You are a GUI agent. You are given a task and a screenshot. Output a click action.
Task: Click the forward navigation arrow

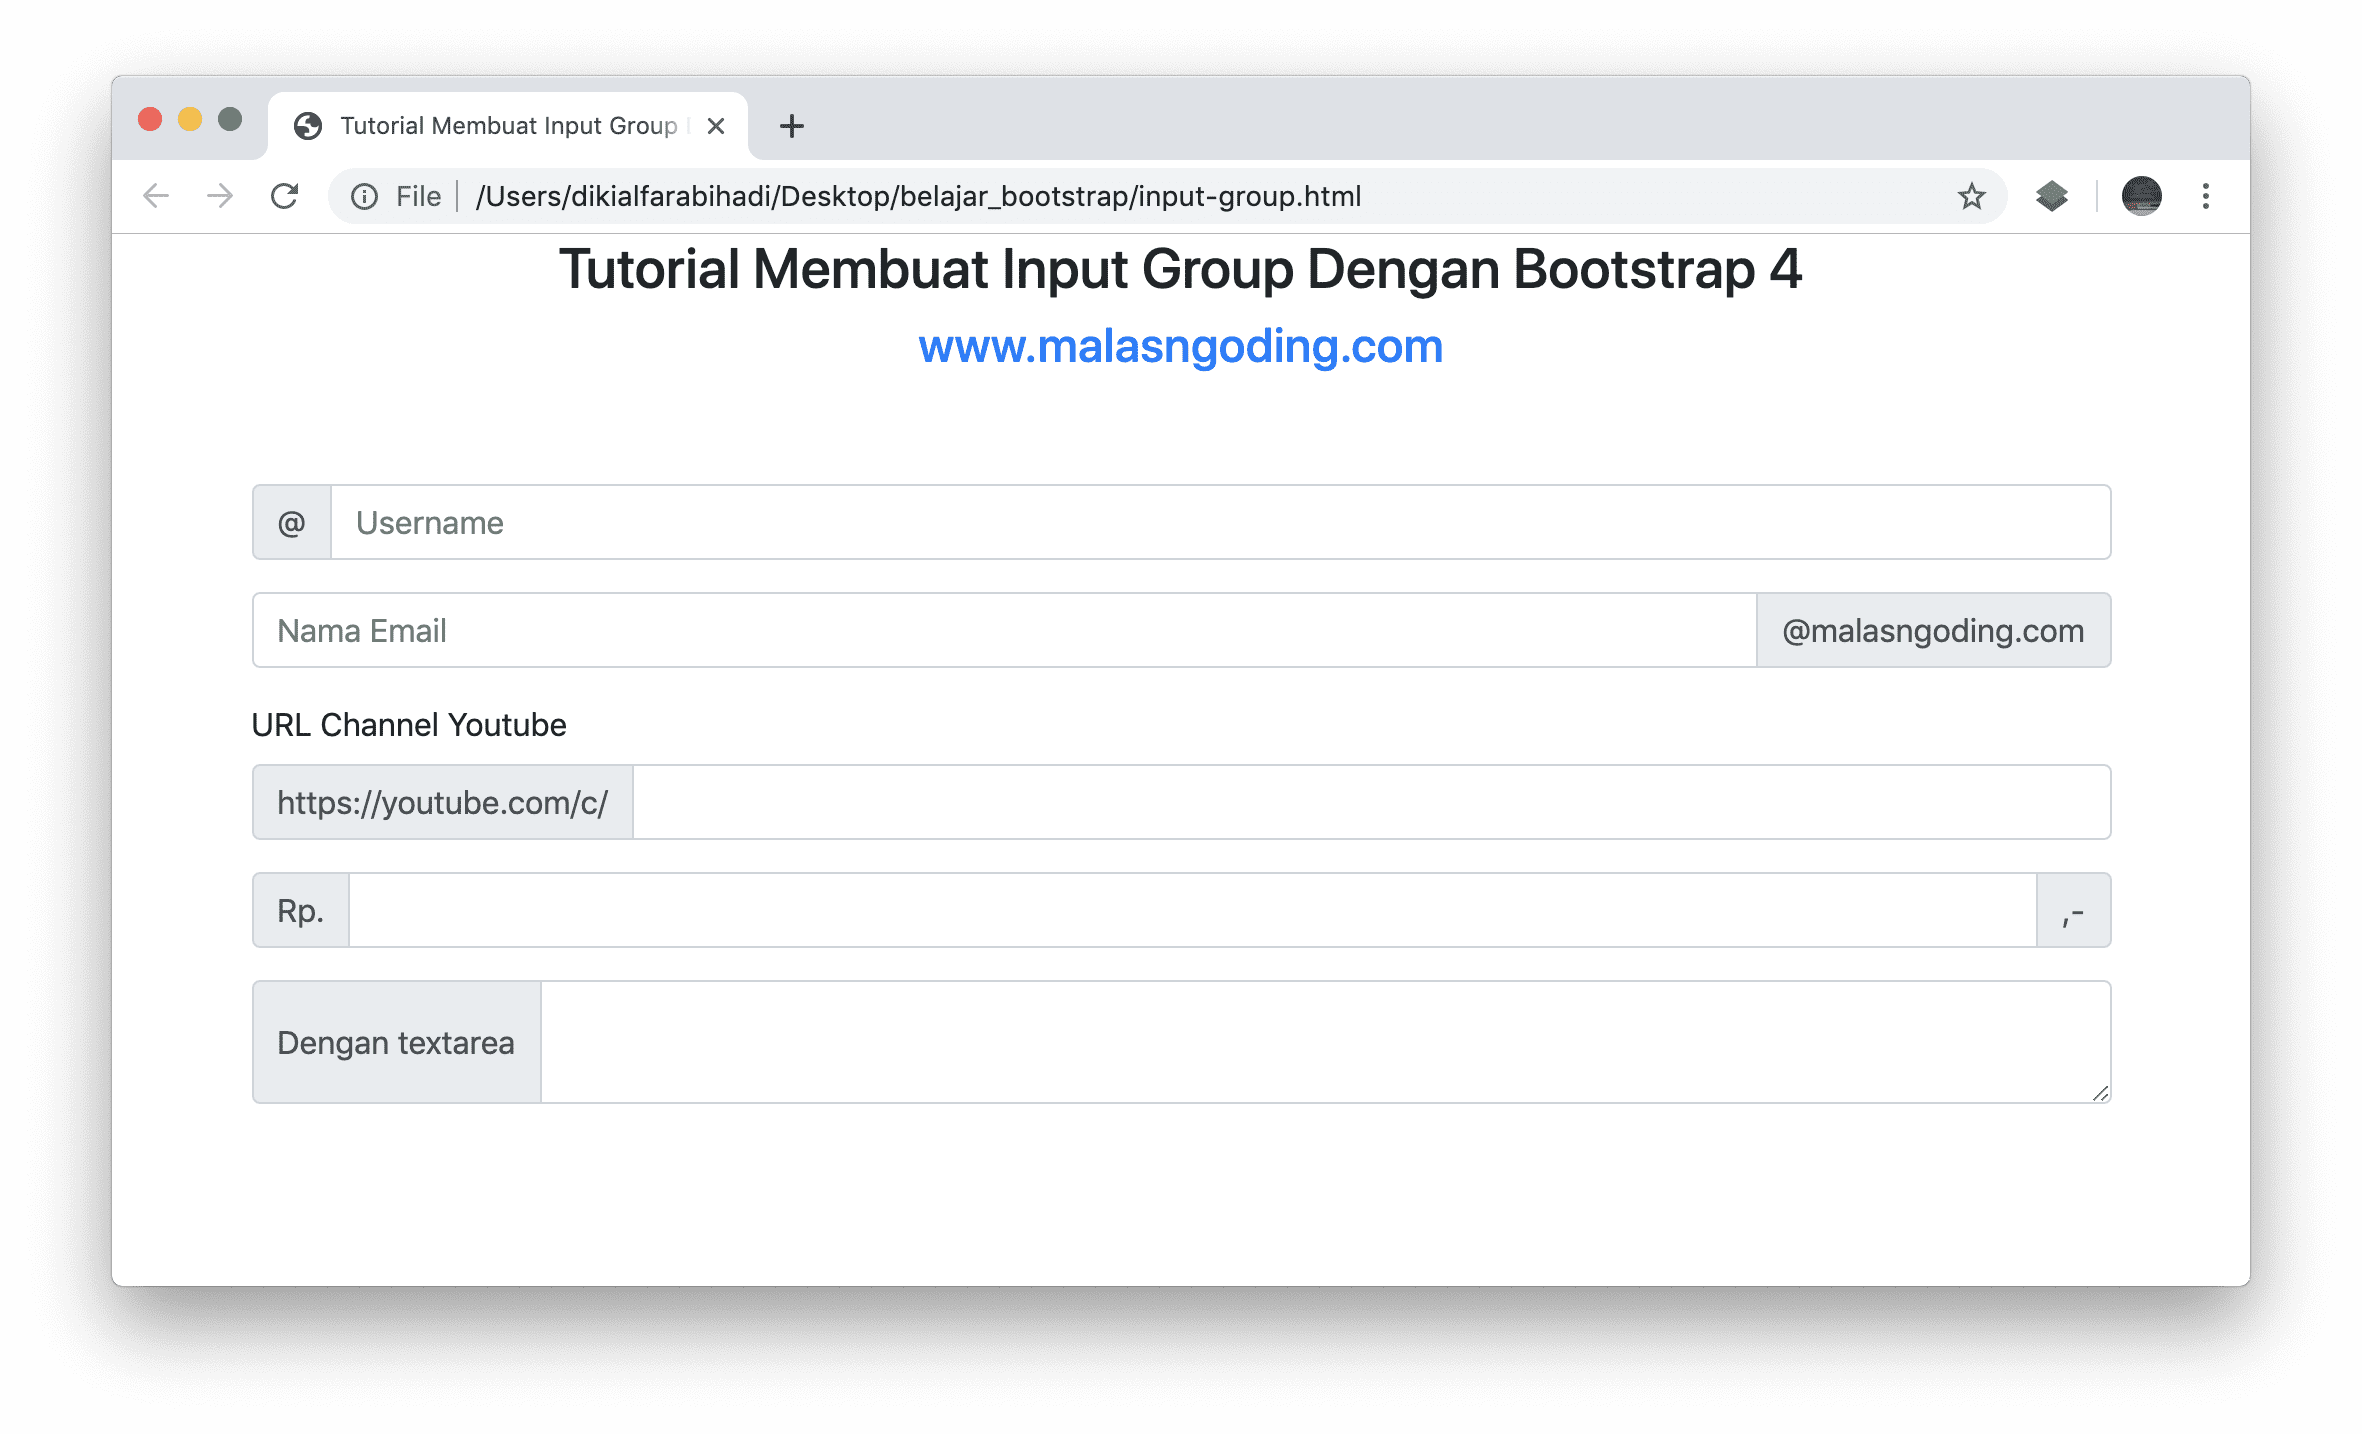[x=219, y=196]
